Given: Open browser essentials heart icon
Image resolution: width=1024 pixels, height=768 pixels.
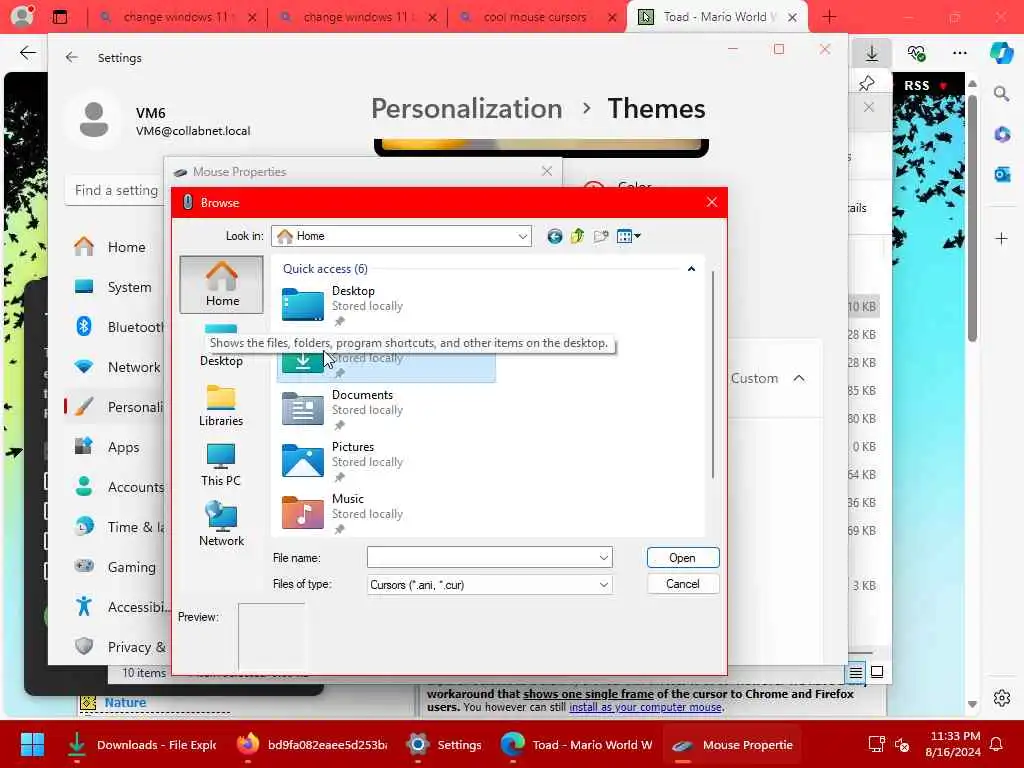Looking at the screenshot, I should [916, 52].
